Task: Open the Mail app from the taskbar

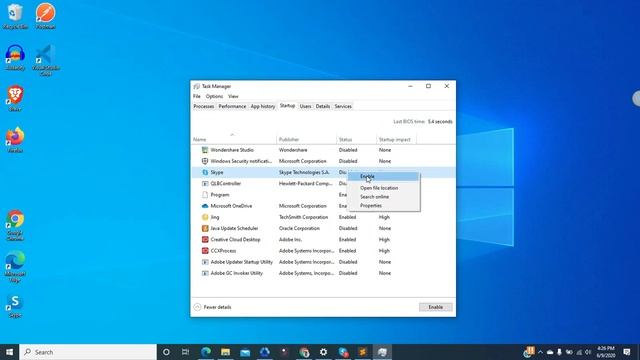Action: point(245,352)
